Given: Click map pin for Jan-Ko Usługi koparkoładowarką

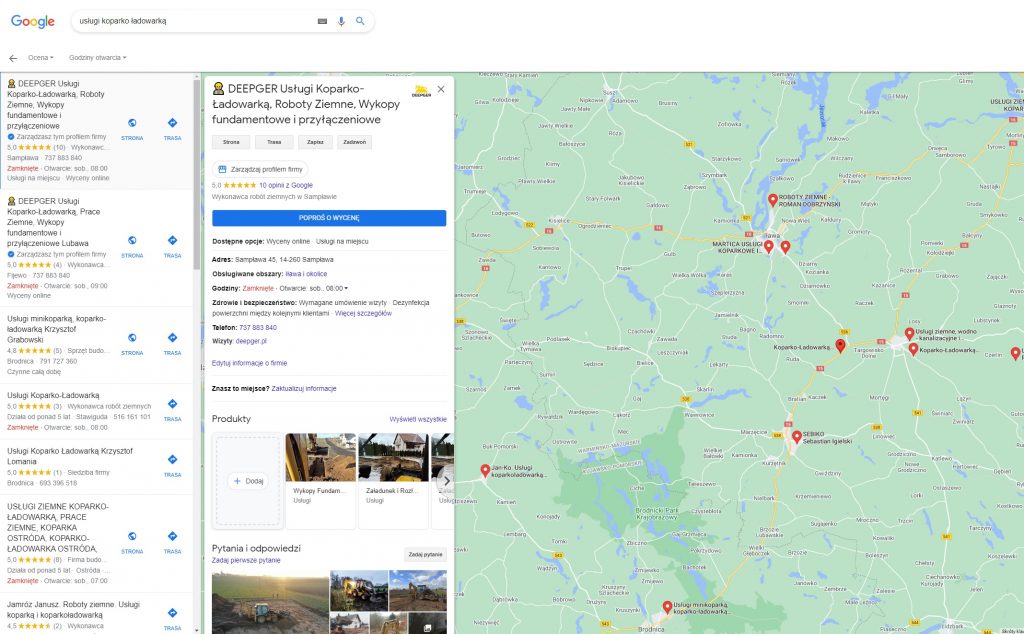Looking at the screenshot, I should click(x=485, y=470).
